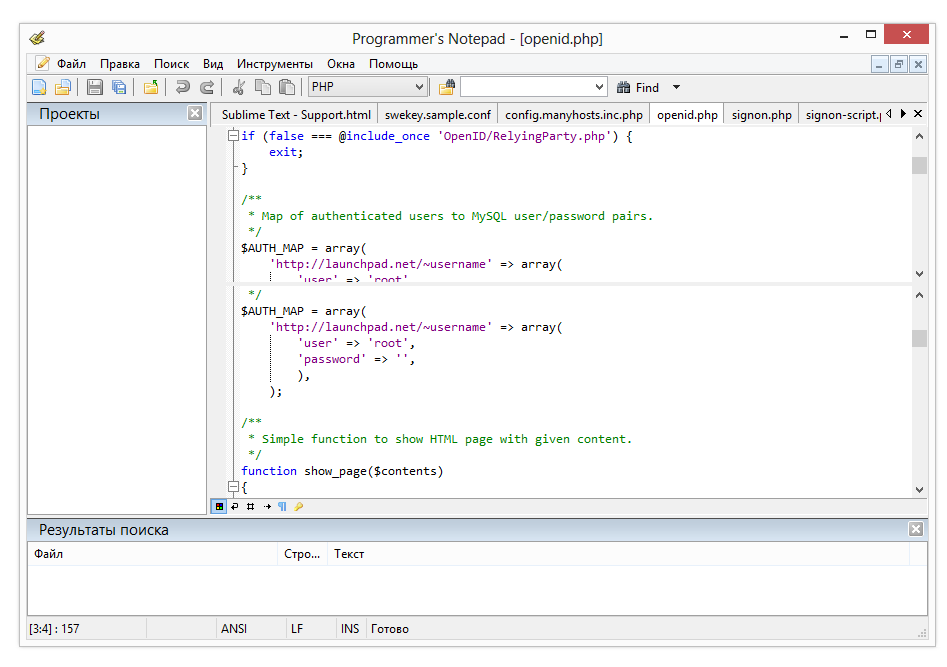Click the Find button
This screenshot has width=947, height=667.
pyautogui.click(x=638, y=87)
